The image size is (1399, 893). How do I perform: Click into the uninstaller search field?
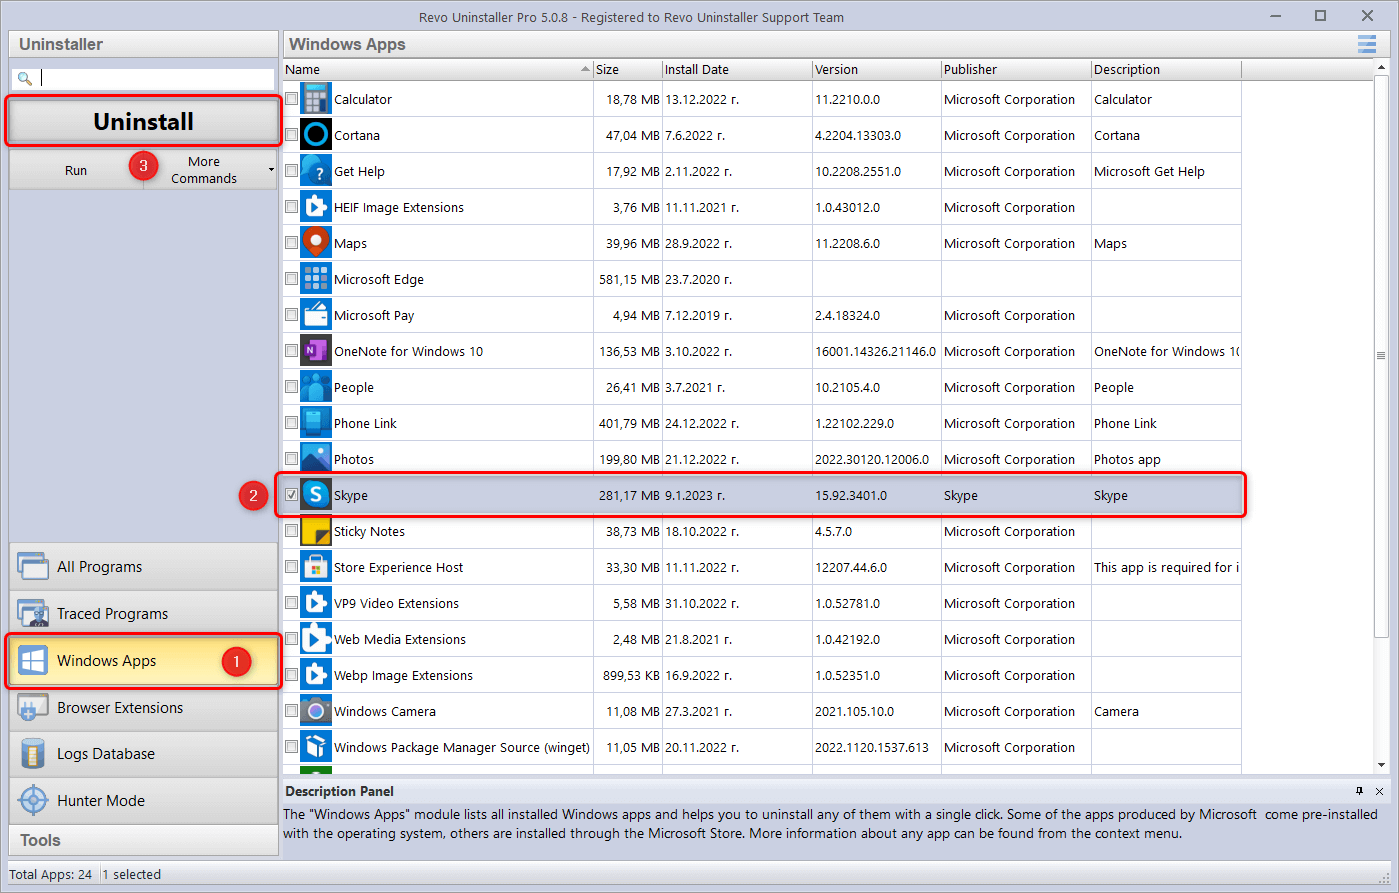[x=155, y=78]
